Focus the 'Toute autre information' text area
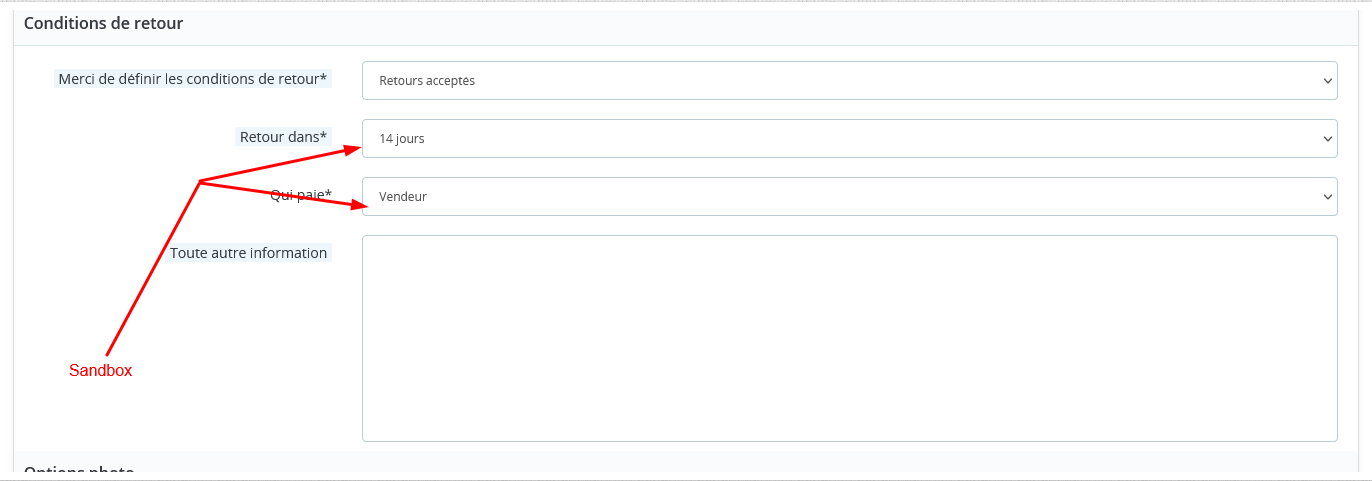 [848, 338]
